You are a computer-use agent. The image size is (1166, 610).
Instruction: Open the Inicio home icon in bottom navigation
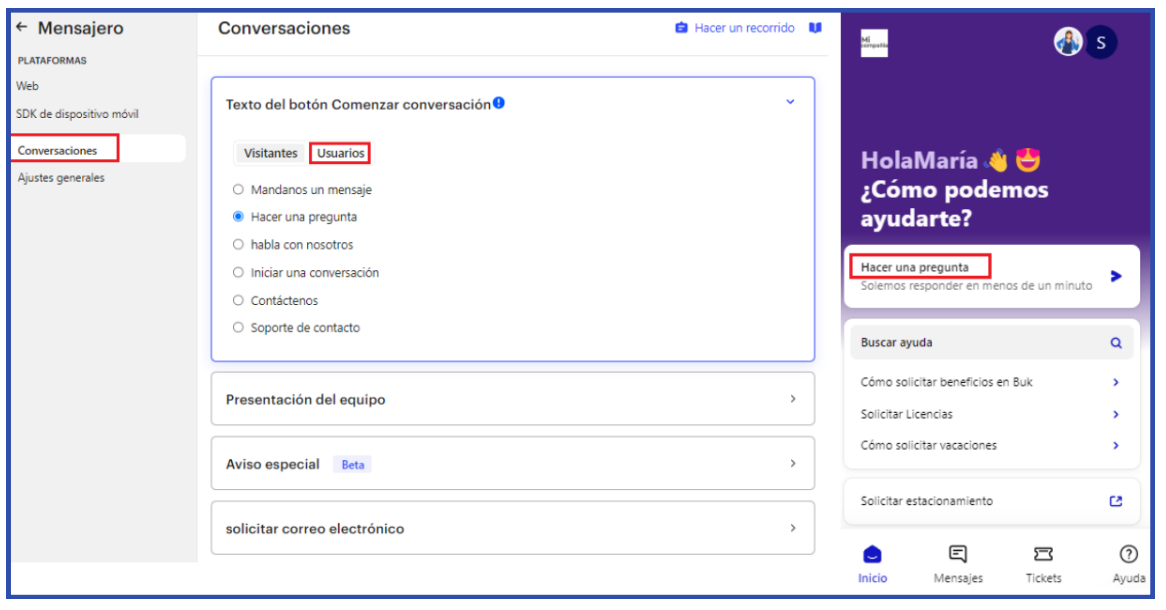click(872, 555)
